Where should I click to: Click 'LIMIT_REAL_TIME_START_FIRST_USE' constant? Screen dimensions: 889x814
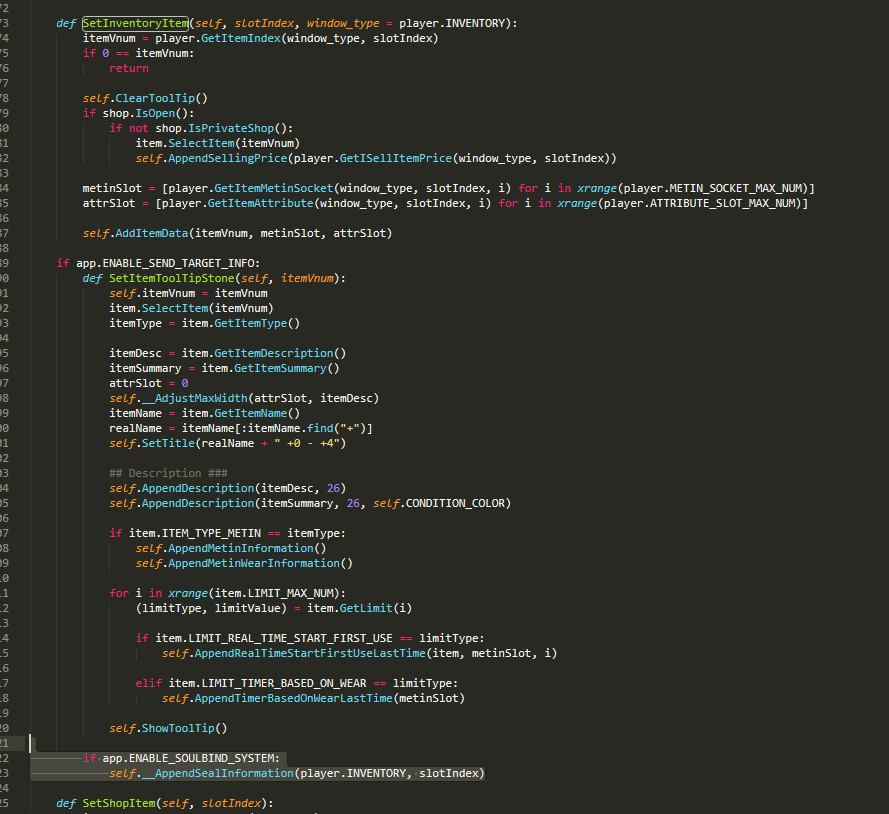(x=290, y=638)
